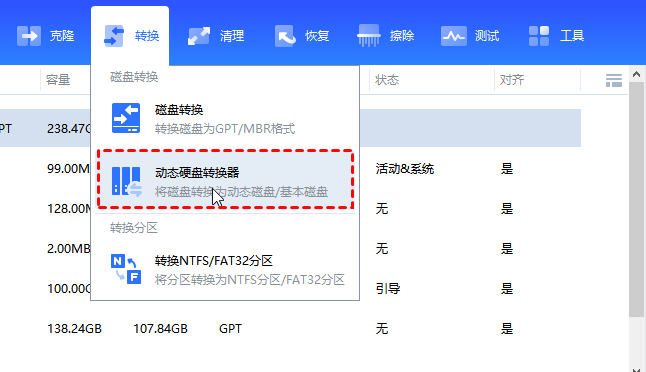Select the 238.47 capacity disk row
The width and height of the screenshot is (646, 372).
pyautogui.click(x=290, y=128)
